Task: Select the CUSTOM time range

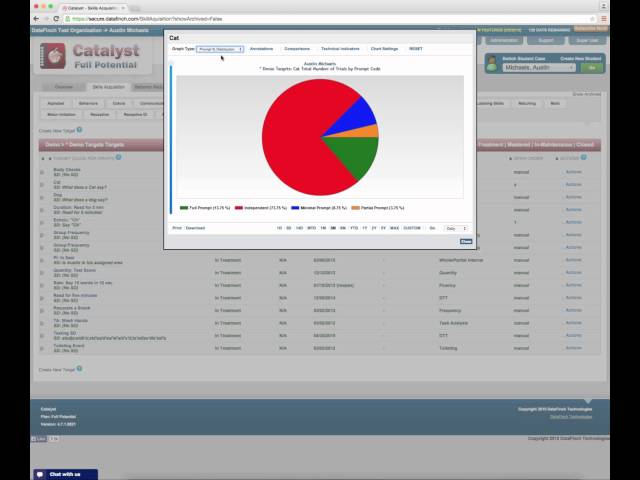Action: (412, 228)
